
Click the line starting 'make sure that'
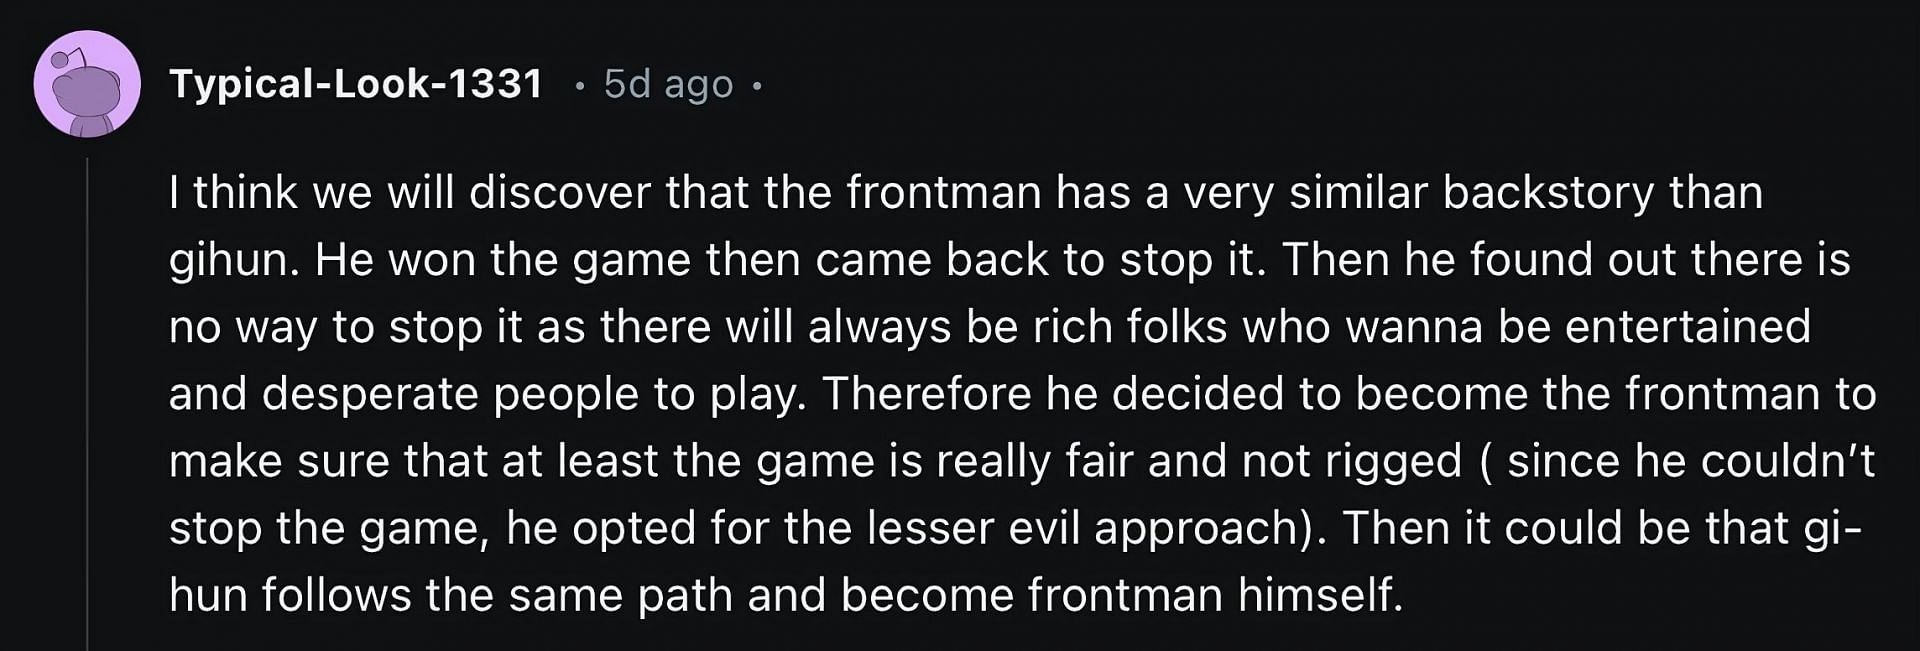(x=1022, y=461)
